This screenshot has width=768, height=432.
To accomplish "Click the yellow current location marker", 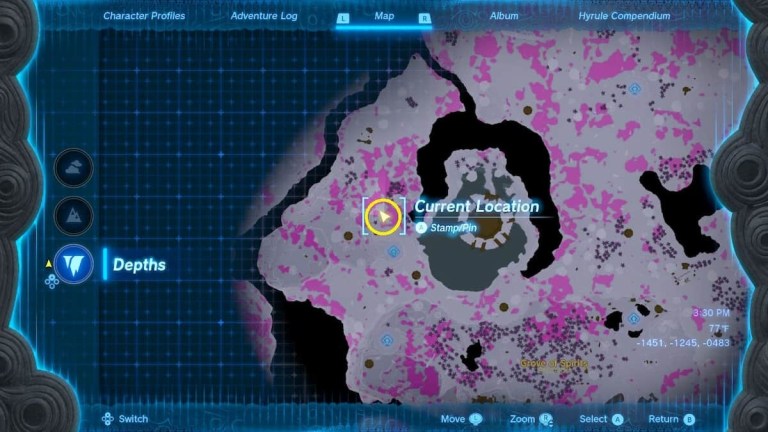I will click(383, 216).
